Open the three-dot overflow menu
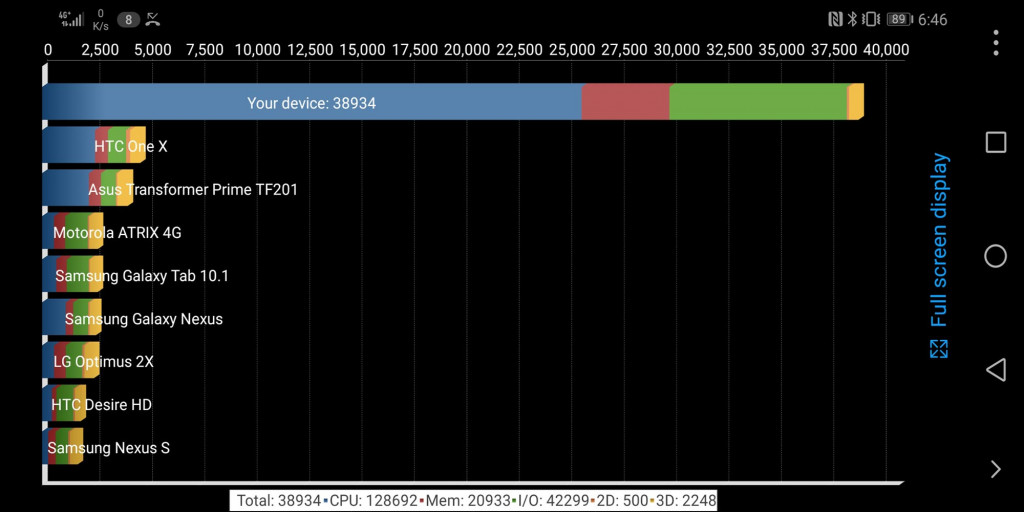 pos(995,42)
